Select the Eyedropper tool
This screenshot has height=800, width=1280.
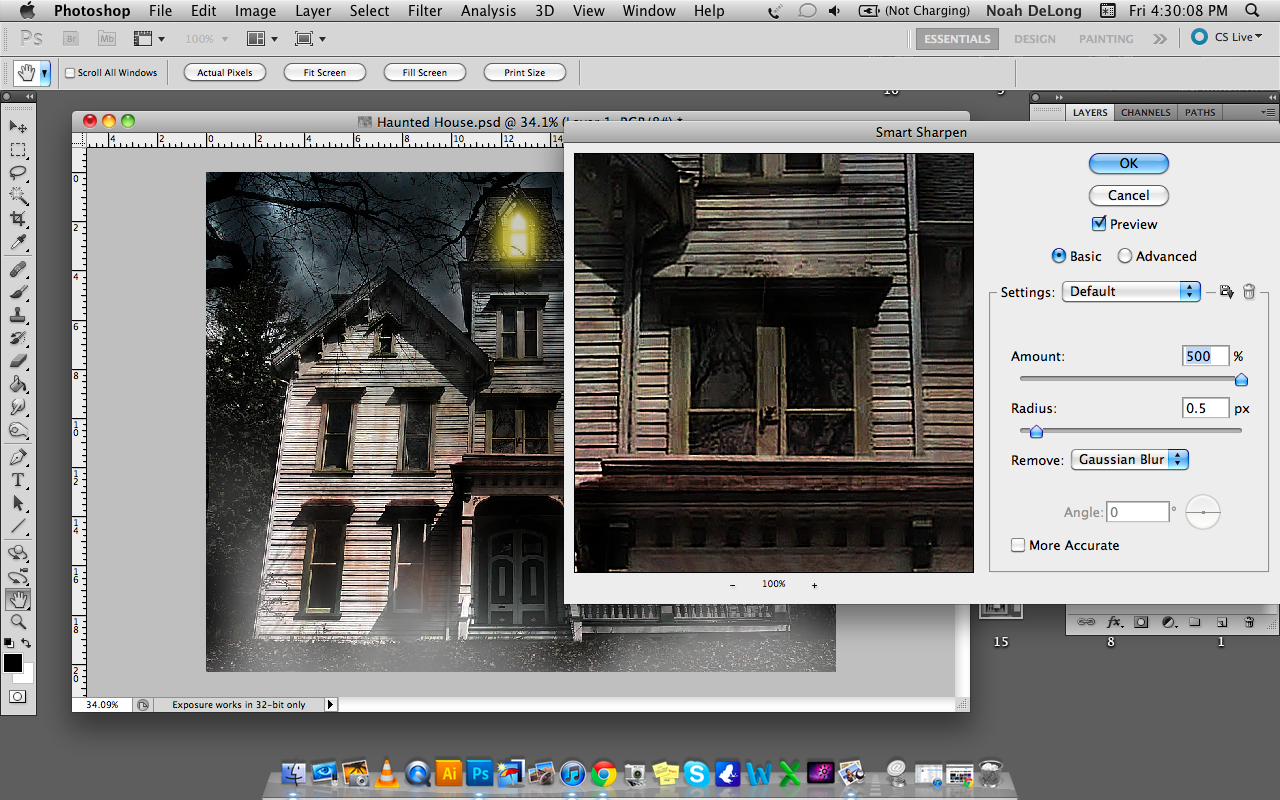coord(18,243)
